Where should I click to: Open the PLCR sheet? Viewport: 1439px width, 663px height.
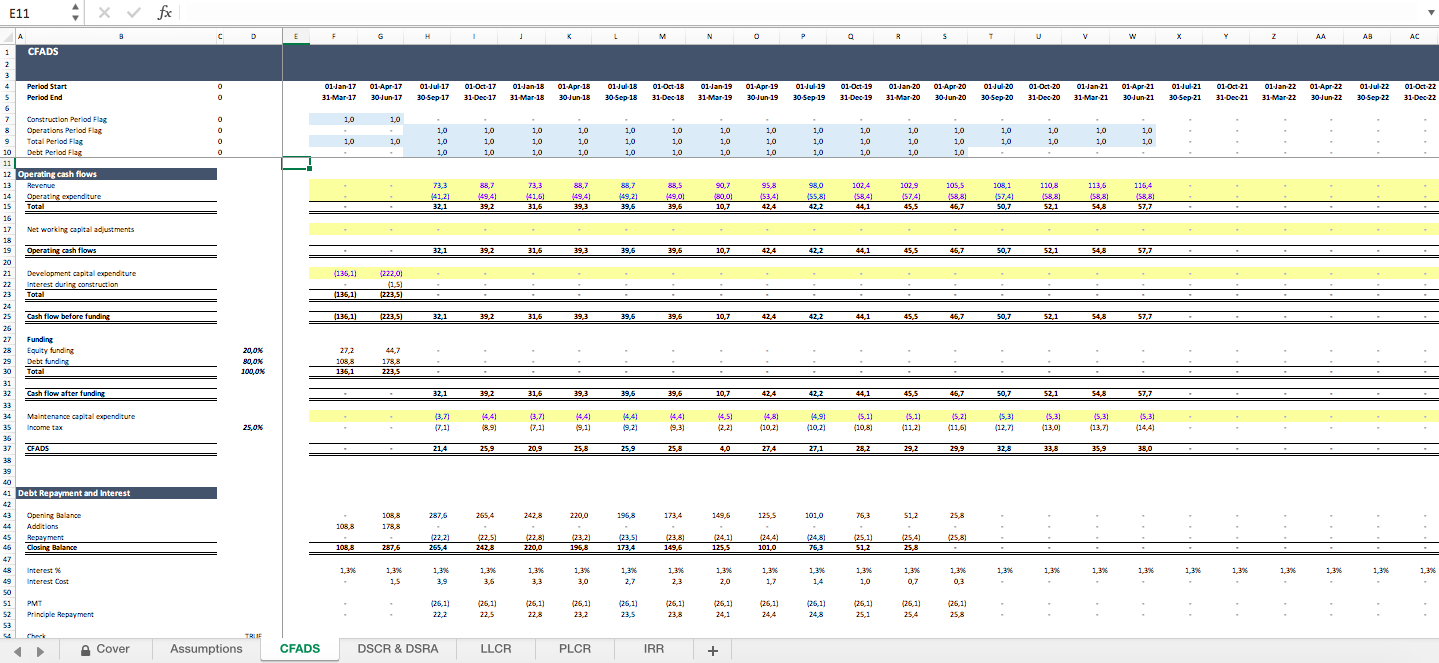[573, 649]
